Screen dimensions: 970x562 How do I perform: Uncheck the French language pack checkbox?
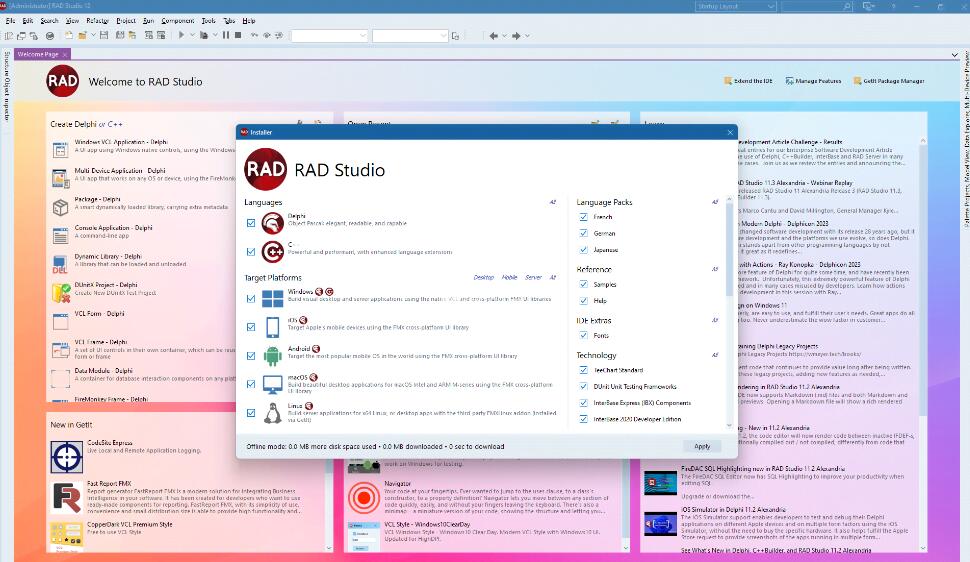tap(584, 217)
